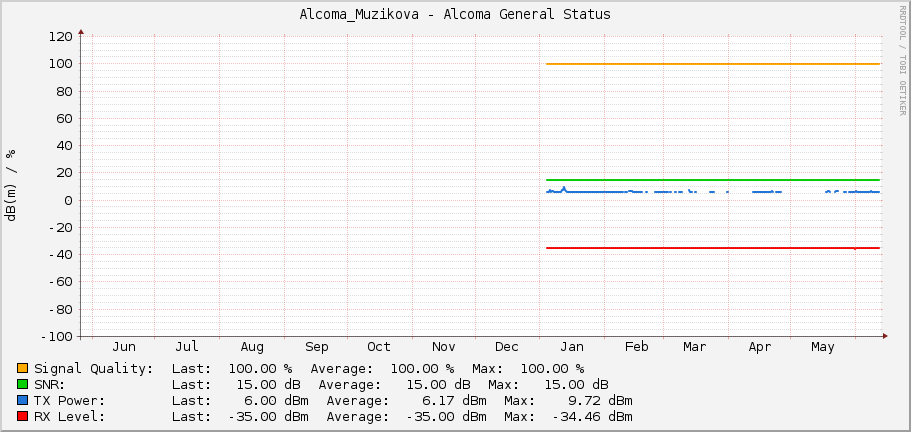Click the May x-axis label
This screenshot has height=432, width=911.
pos(823,347)
